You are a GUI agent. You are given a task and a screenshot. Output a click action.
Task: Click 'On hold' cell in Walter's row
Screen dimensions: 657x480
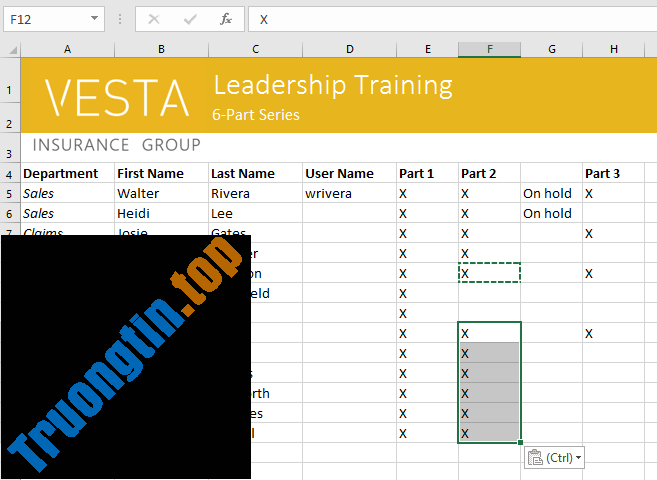551,194
